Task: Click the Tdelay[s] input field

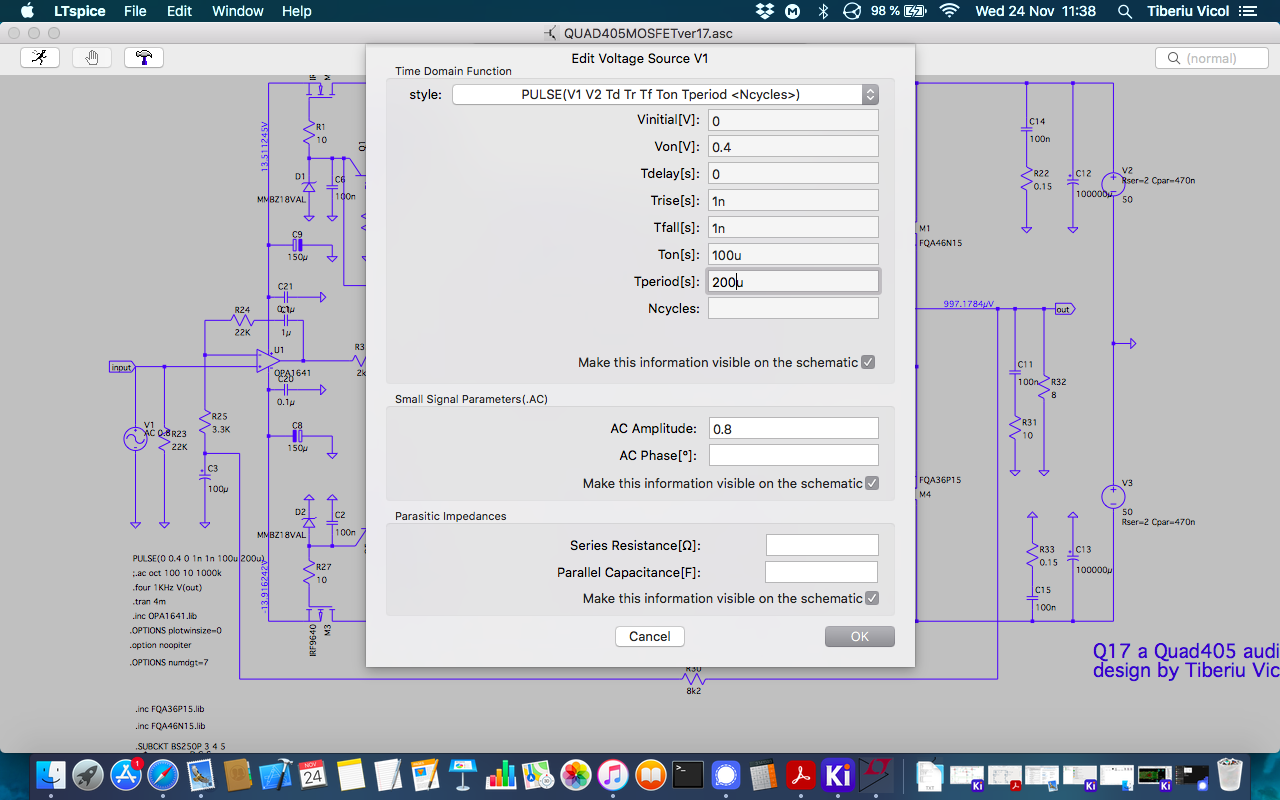Action: (x=793, y=174)
